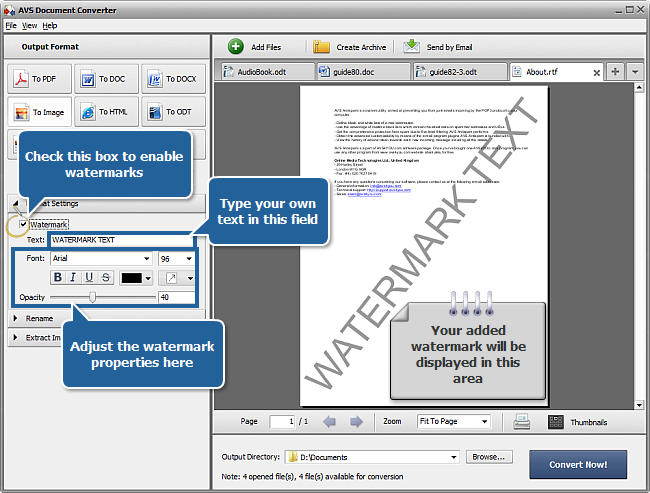This screenshot has width=650, height=493.
Task: Open the File menu
Action: (x=11, y=26)
